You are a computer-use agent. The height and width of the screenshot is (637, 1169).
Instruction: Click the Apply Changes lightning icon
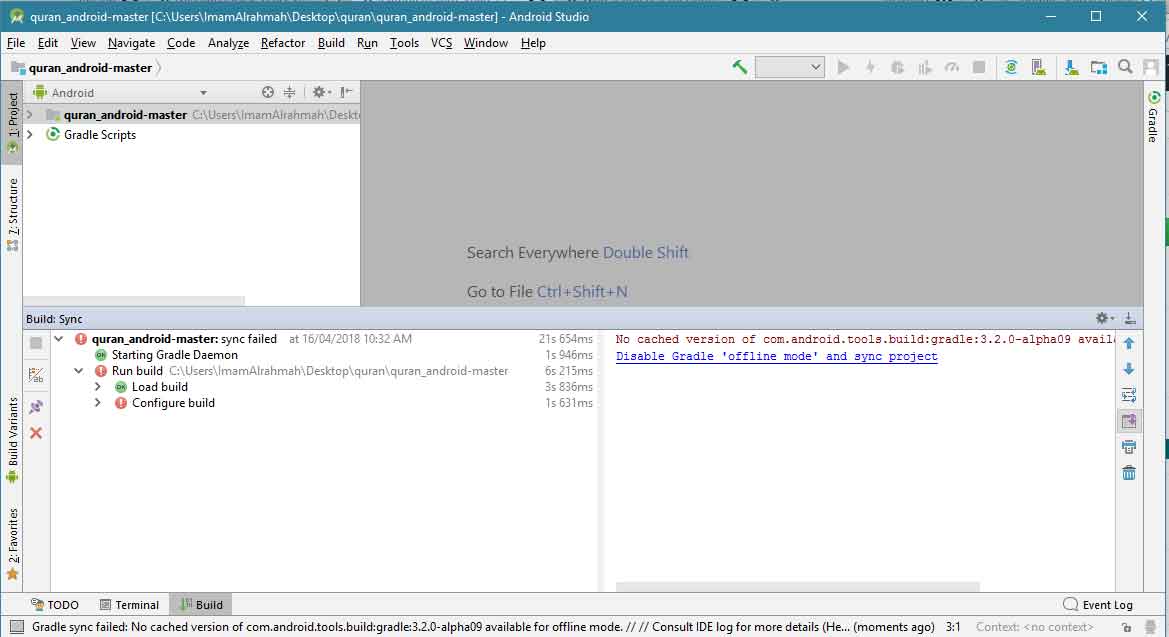[x=870, y=68]
